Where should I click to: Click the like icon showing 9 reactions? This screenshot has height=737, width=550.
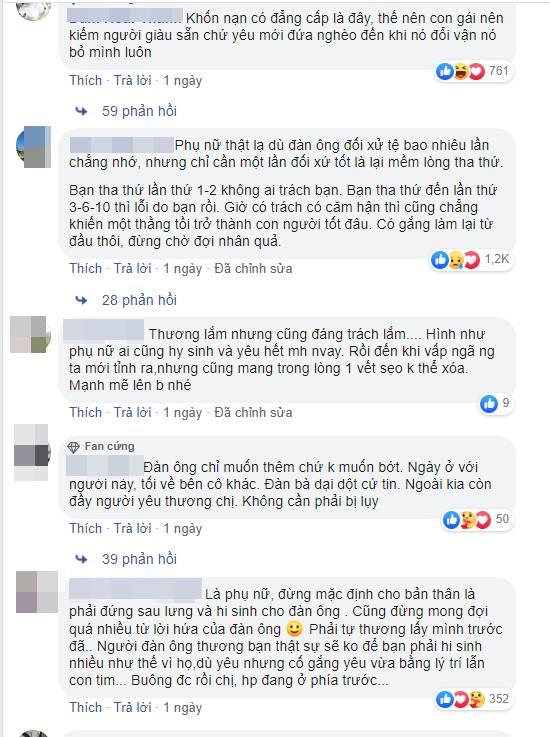point(489,404)
